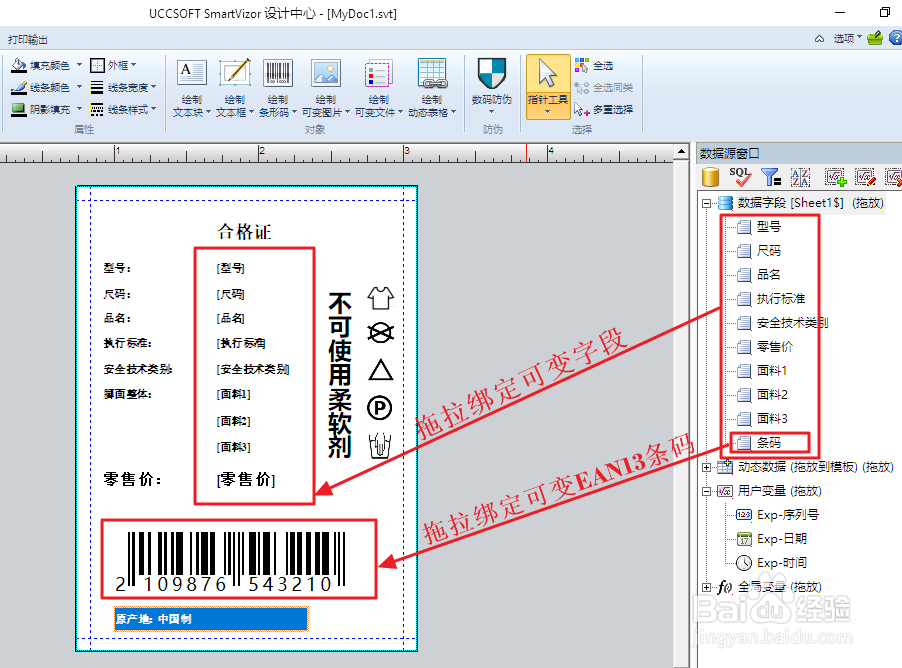Select the [面料3] variable field on label
902x668 pixels.
click(x=234, y=447)
